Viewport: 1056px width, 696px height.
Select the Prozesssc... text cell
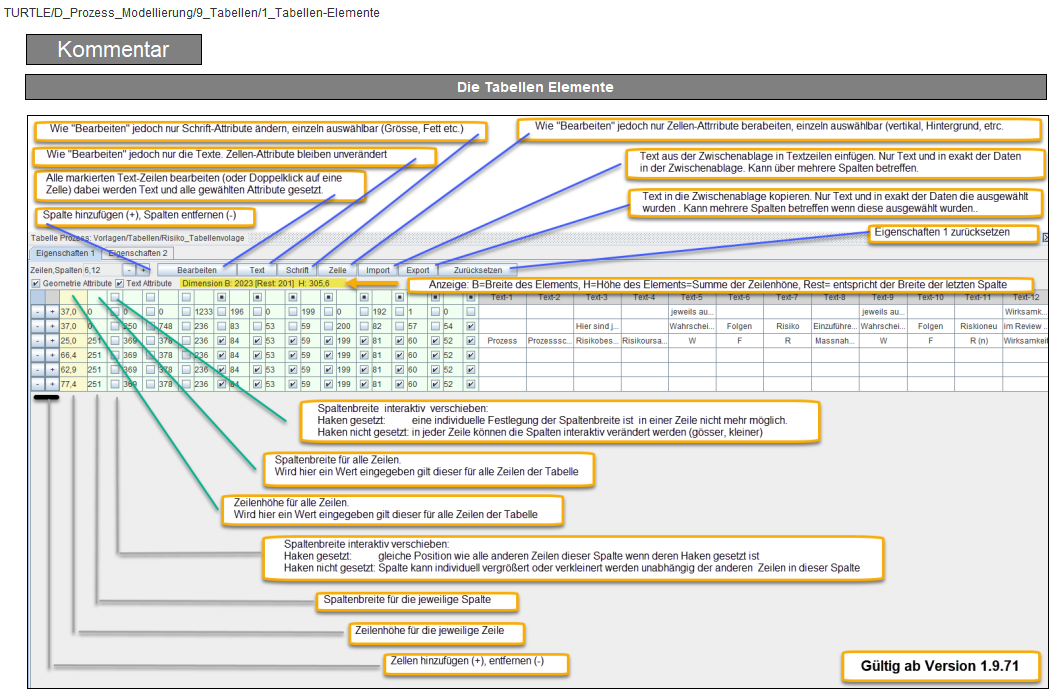click(550, 341)
